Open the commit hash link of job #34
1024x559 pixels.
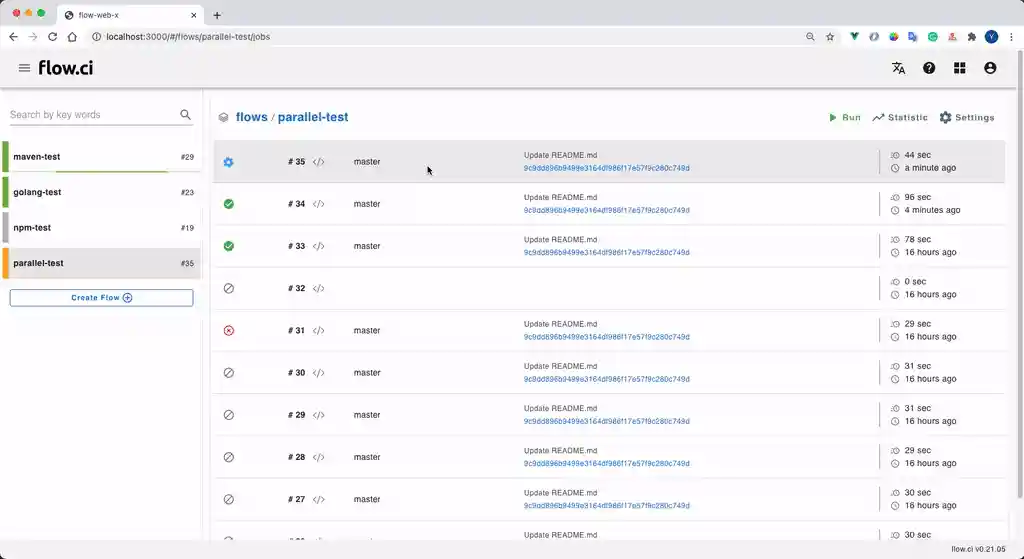(x=606, y=211)
